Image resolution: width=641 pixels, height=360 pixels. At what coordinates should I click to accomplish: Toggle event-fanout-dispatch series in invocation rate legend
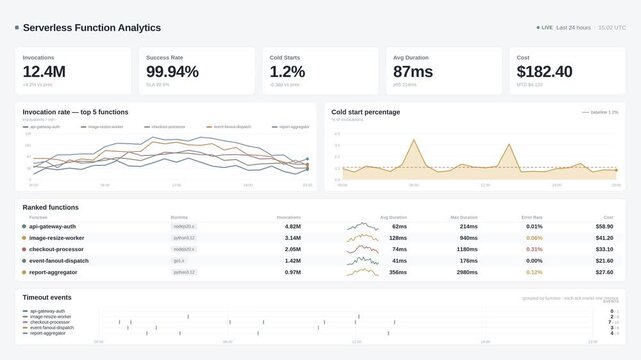click(x=229, y=127)
